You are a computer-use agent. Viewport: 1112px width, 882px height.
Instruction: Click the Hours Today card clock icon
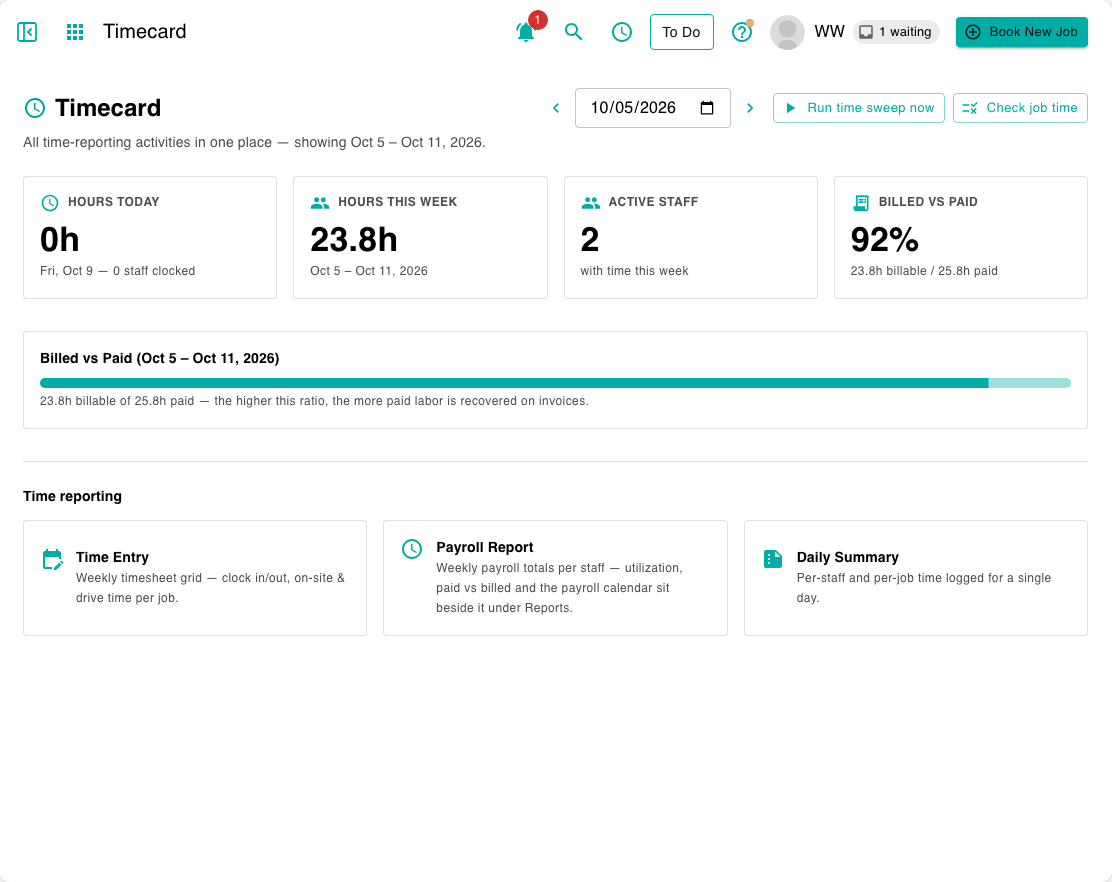(50, 203)
